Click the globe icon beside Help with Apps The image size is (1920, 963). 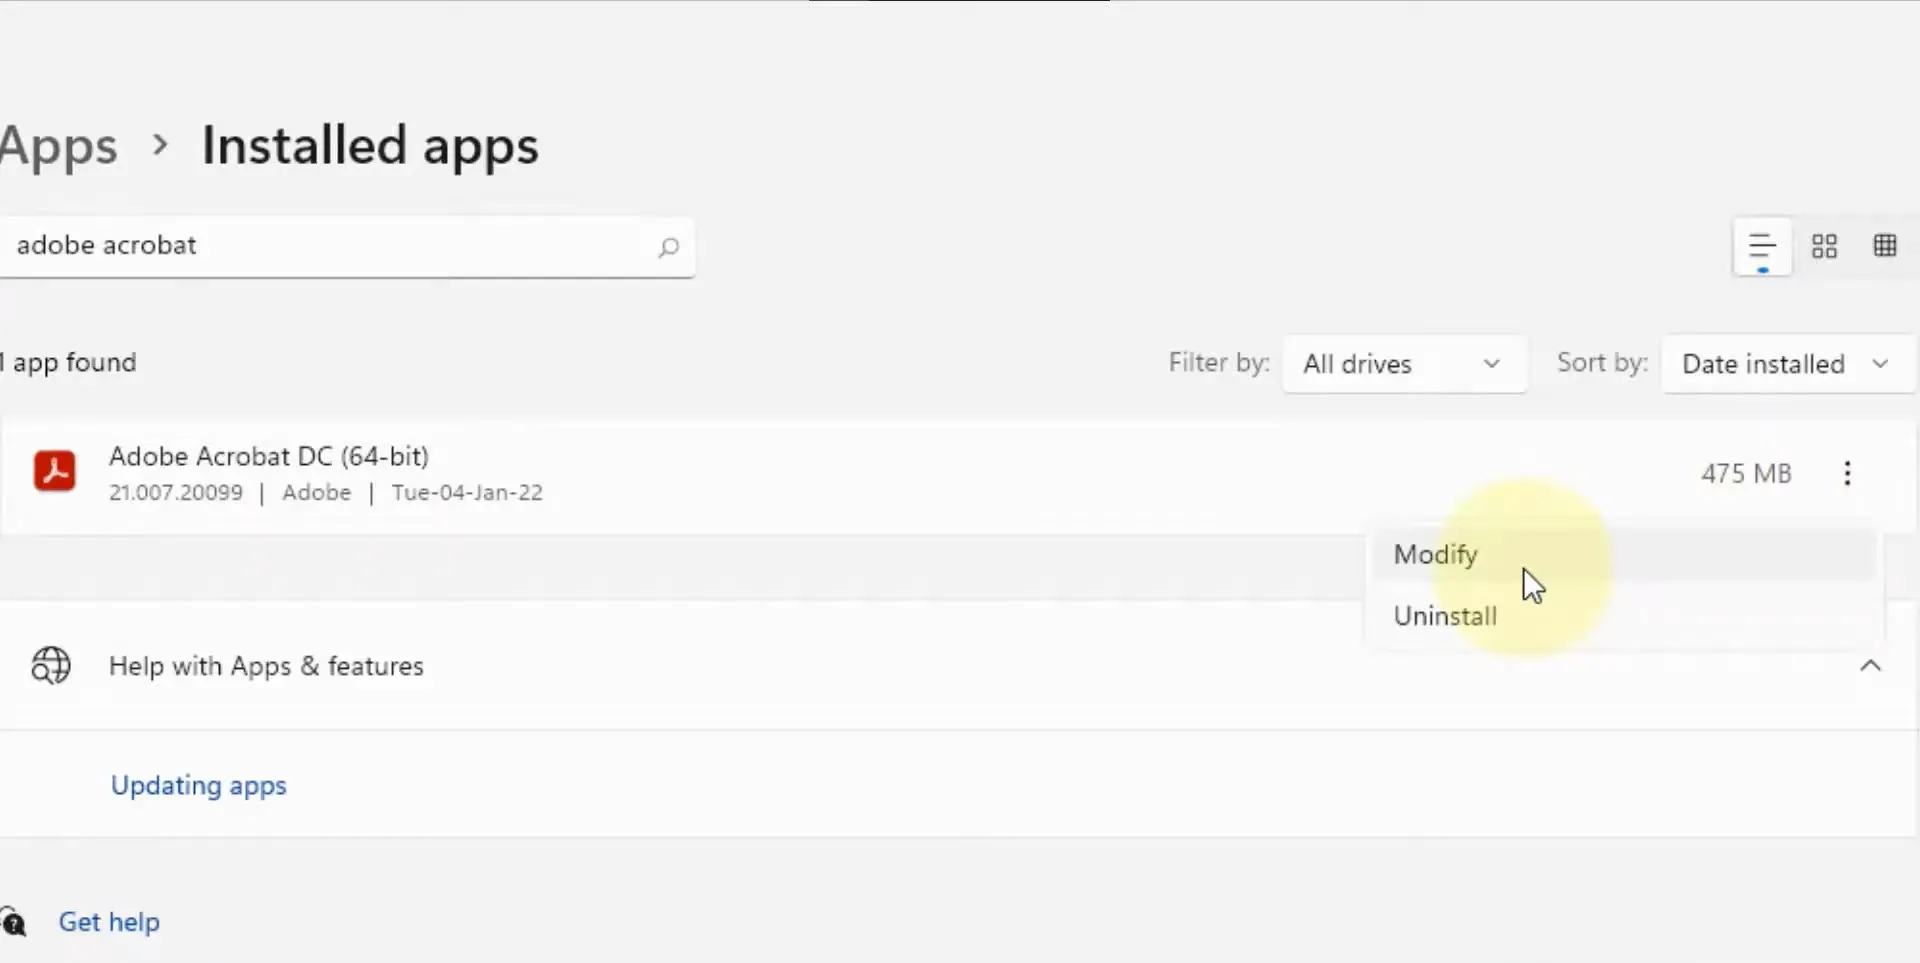click(51, 666)
